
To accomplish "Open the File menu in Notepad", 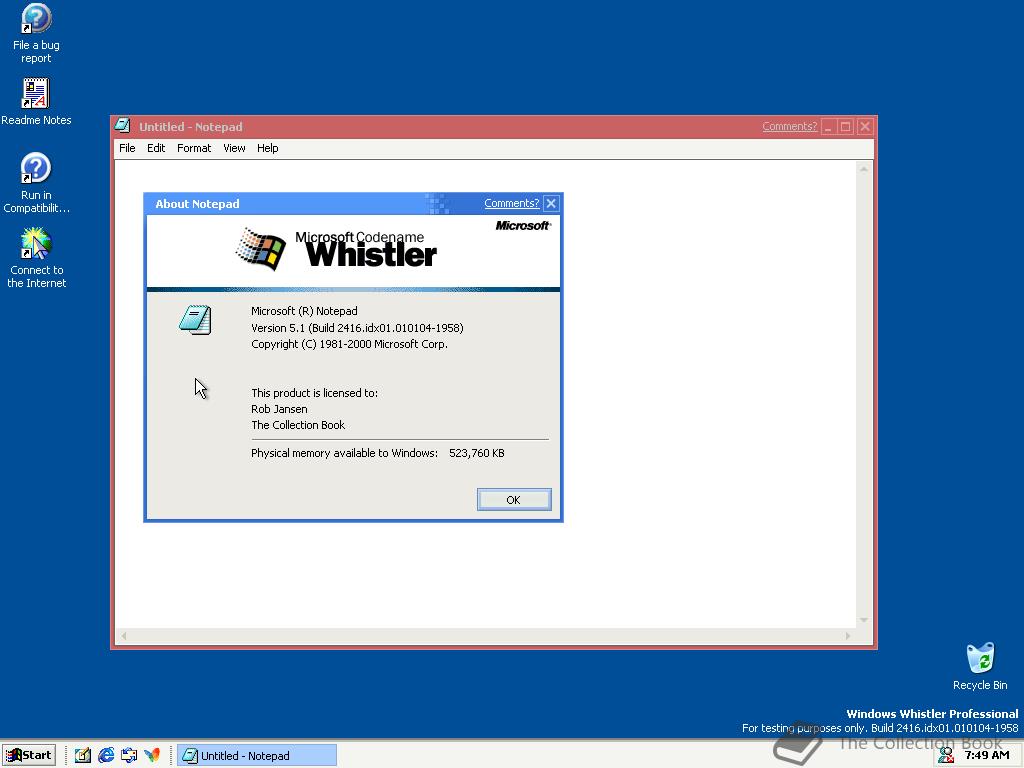I will tap(127, 148).
